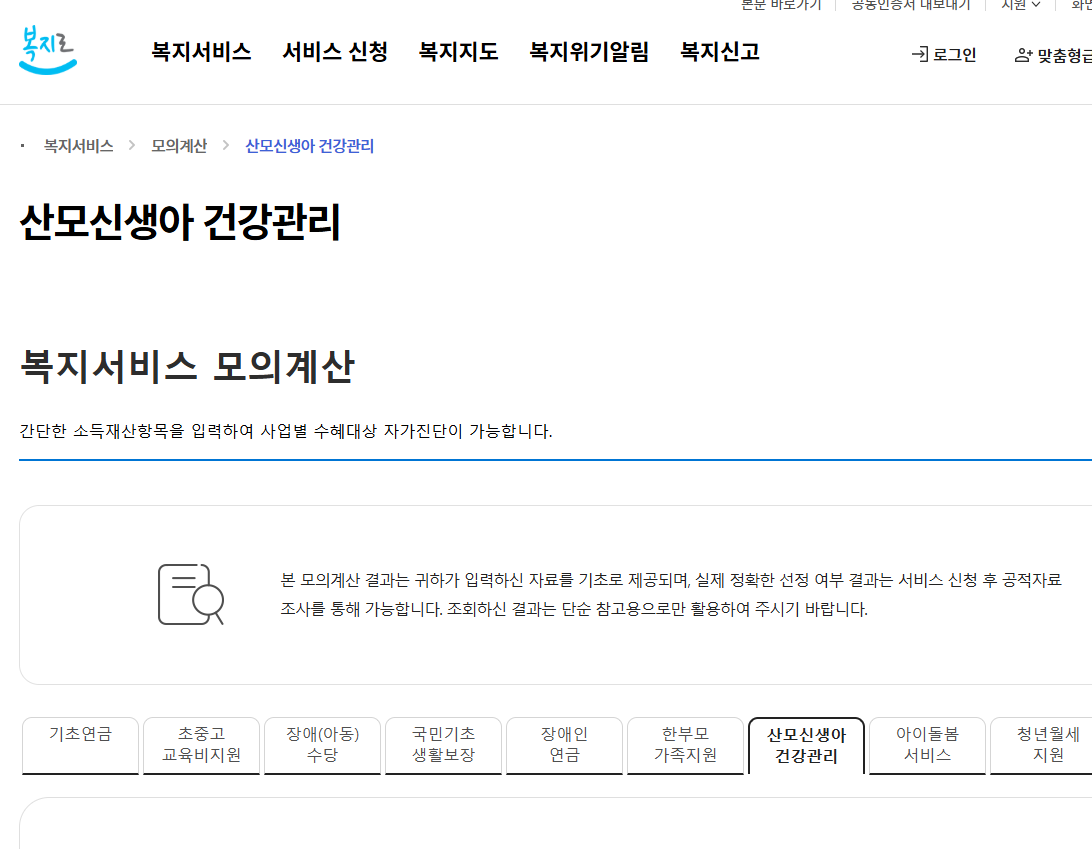Click the 본 모의계산 결과는 notice text

coord(671,579)
